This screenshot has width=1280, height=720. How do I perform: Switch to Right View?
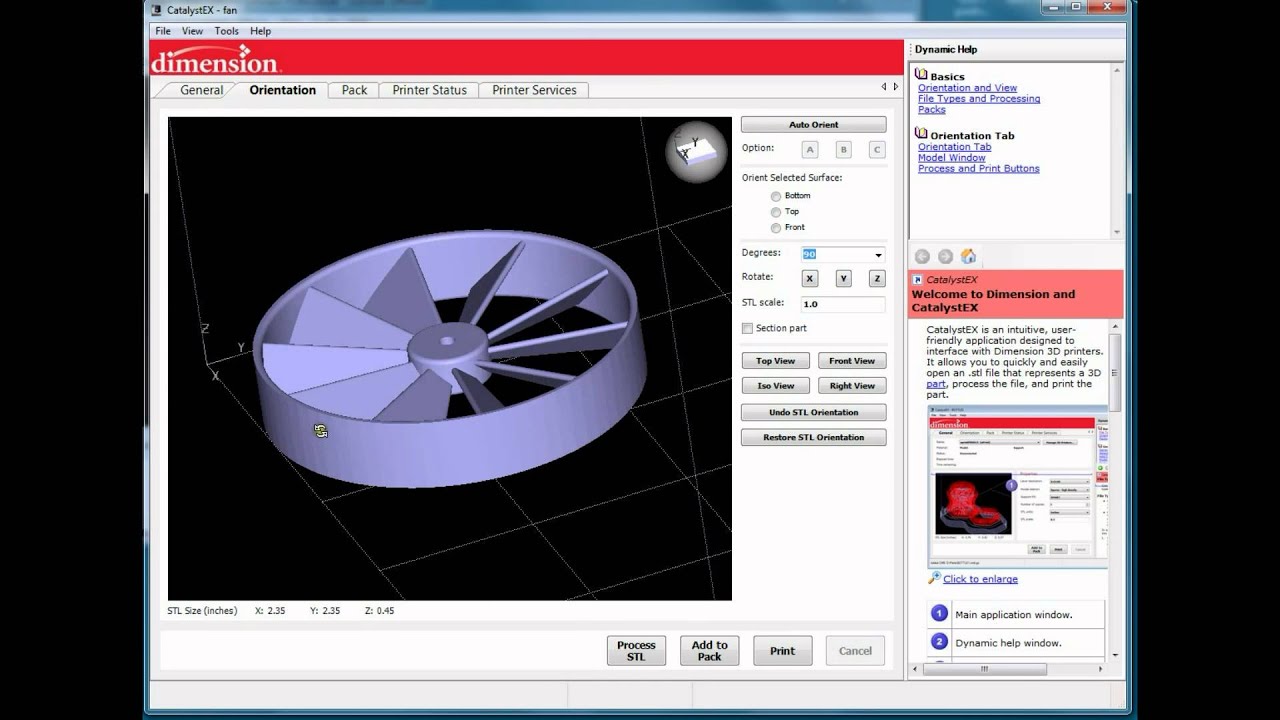[852, 386]
